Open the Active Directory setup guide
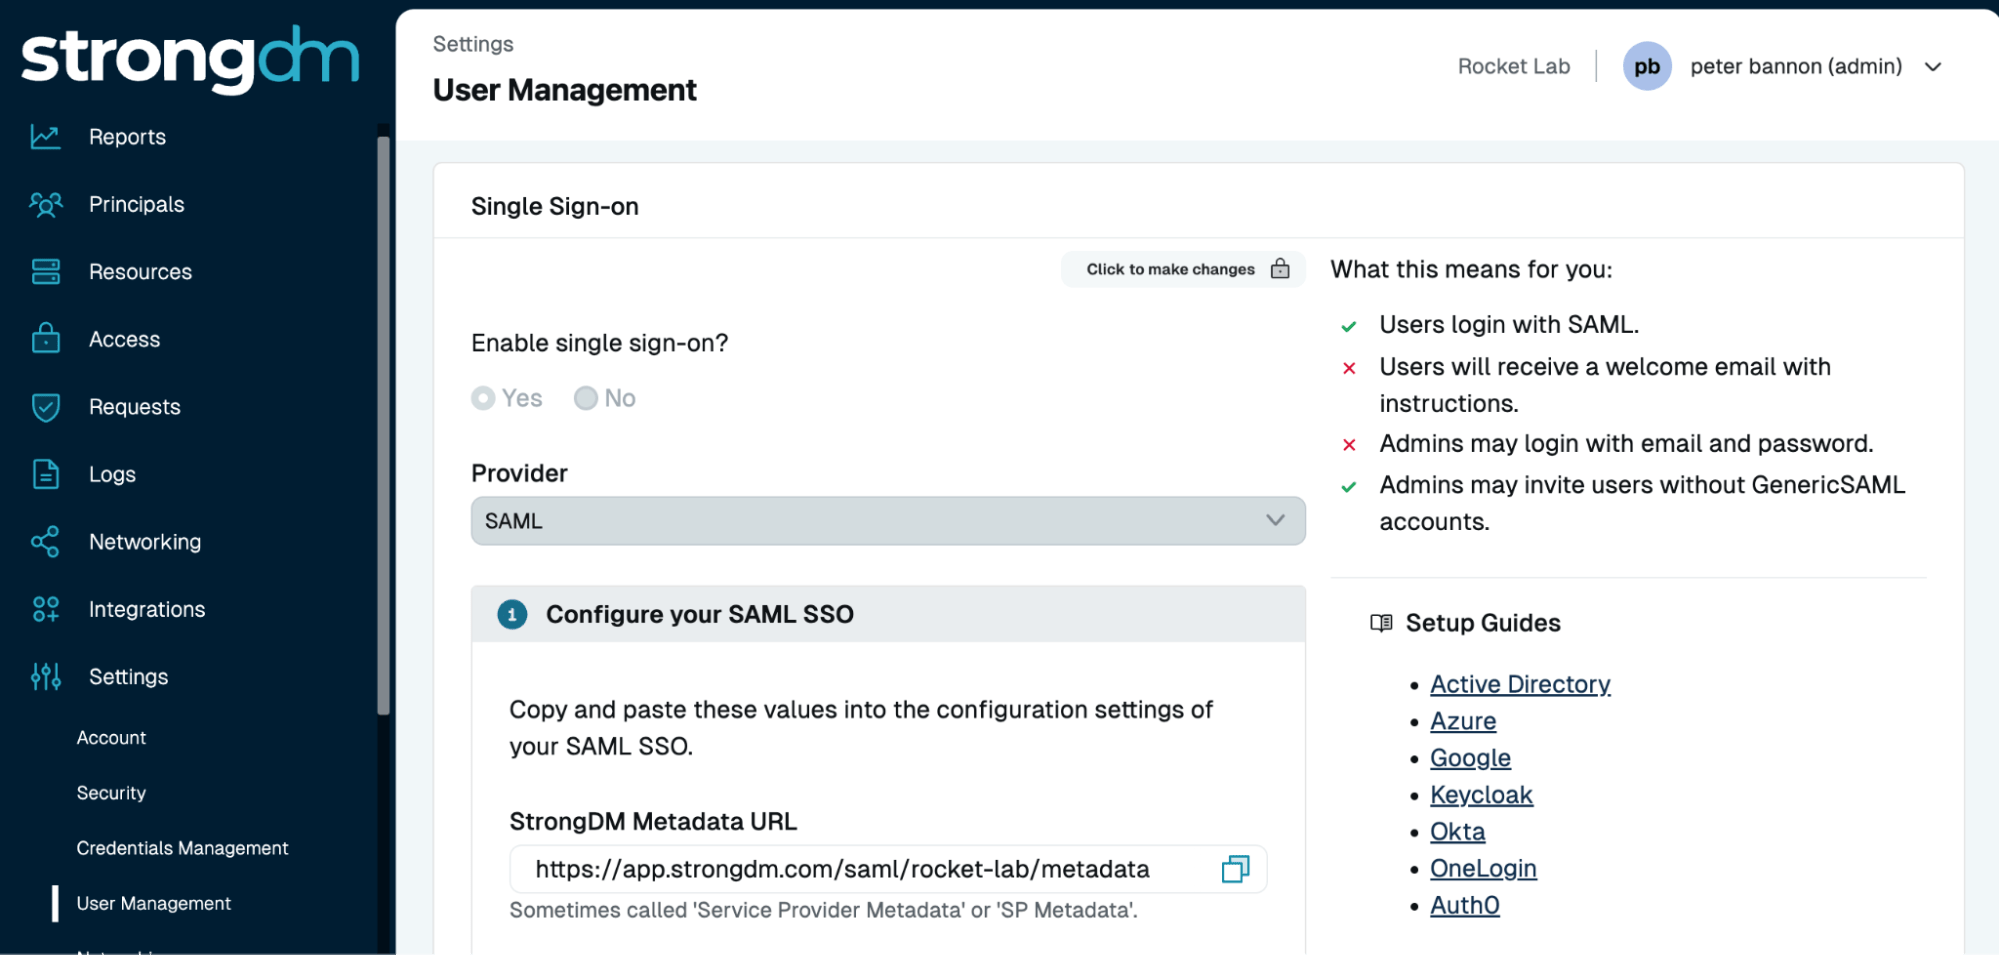The width and height of the screenshot is (1999, 955). click(x=1520, y=684)
